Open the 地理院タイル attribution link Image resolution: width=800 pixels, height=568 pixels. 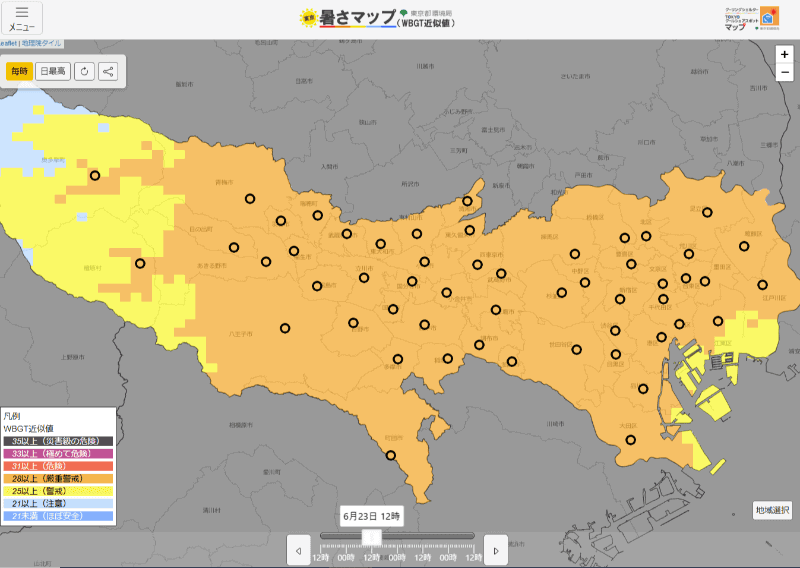pyautogui.click(x=41, y=43)
